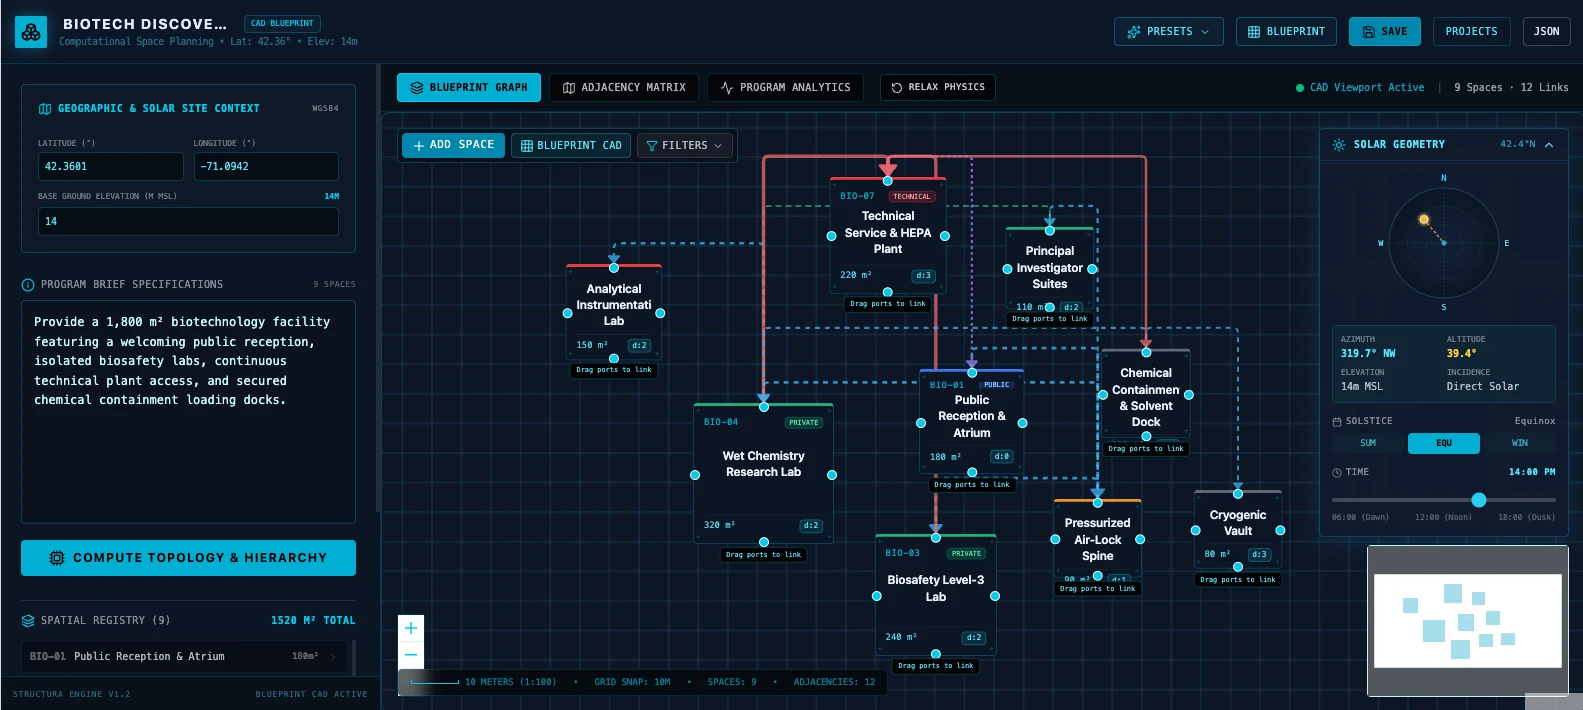The image size is (1583, 710).
Task: Open the Presets dropdown
Action: tap(1169, 32)
